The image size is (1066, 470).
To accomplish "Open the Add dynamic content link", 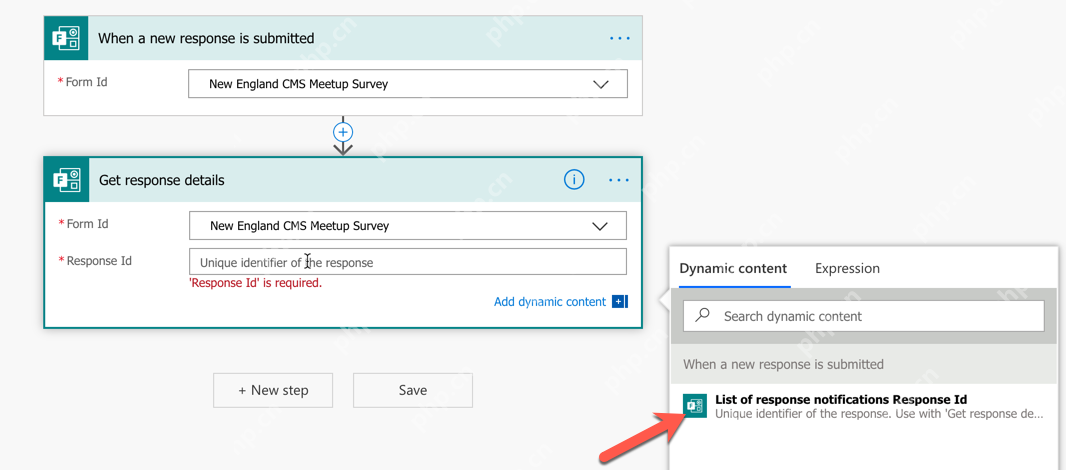I will click(x=549, y=302).
